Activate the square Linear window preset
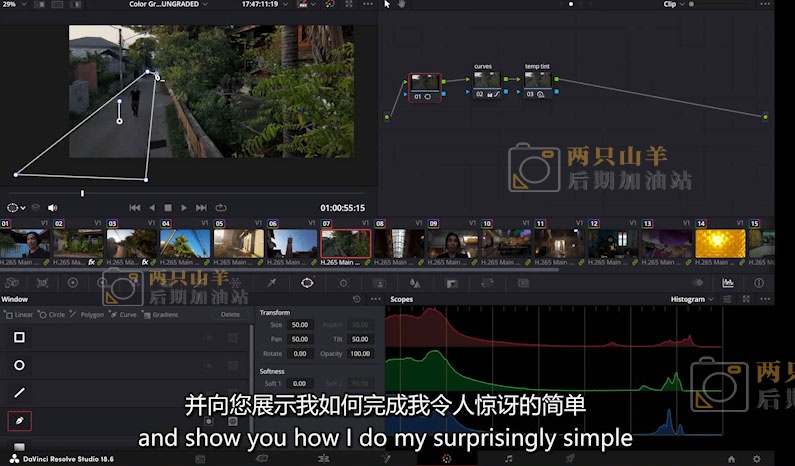 pyautogui.click(x=19, y=337)
